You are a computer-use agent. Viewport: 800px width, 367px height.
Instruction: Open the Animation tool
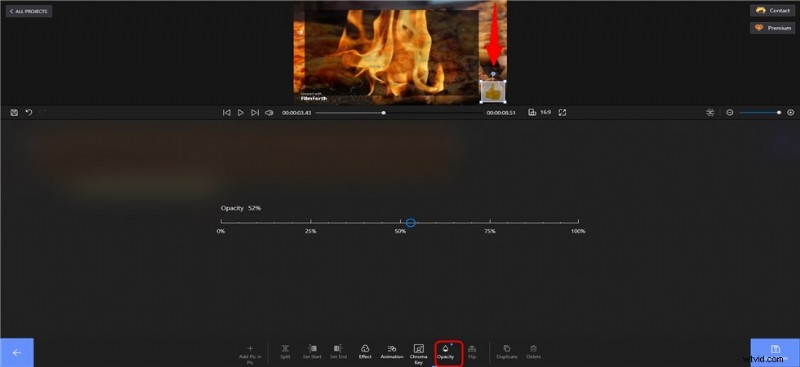392,351
